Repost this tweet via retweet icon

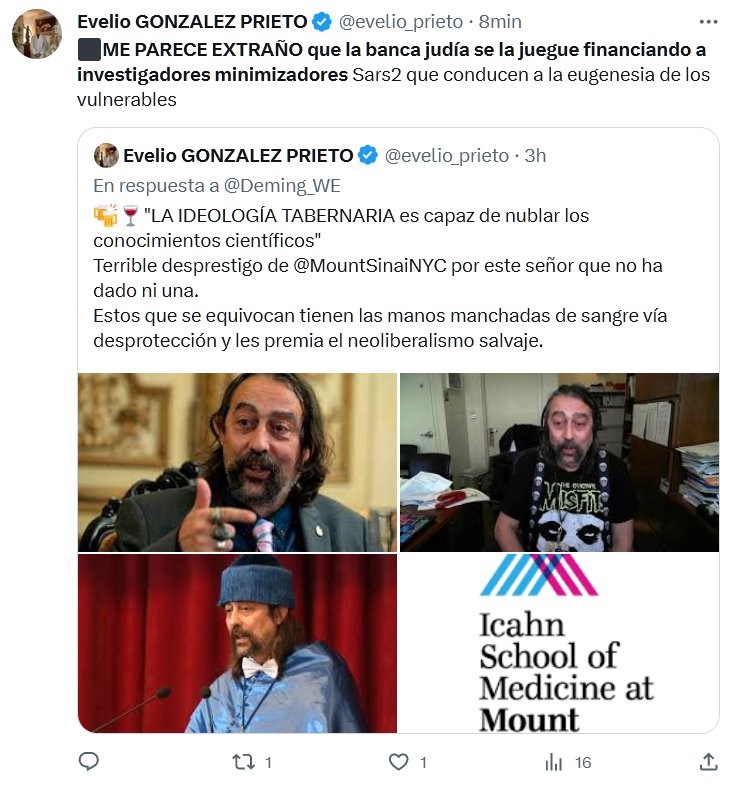[x=243, y=762]
